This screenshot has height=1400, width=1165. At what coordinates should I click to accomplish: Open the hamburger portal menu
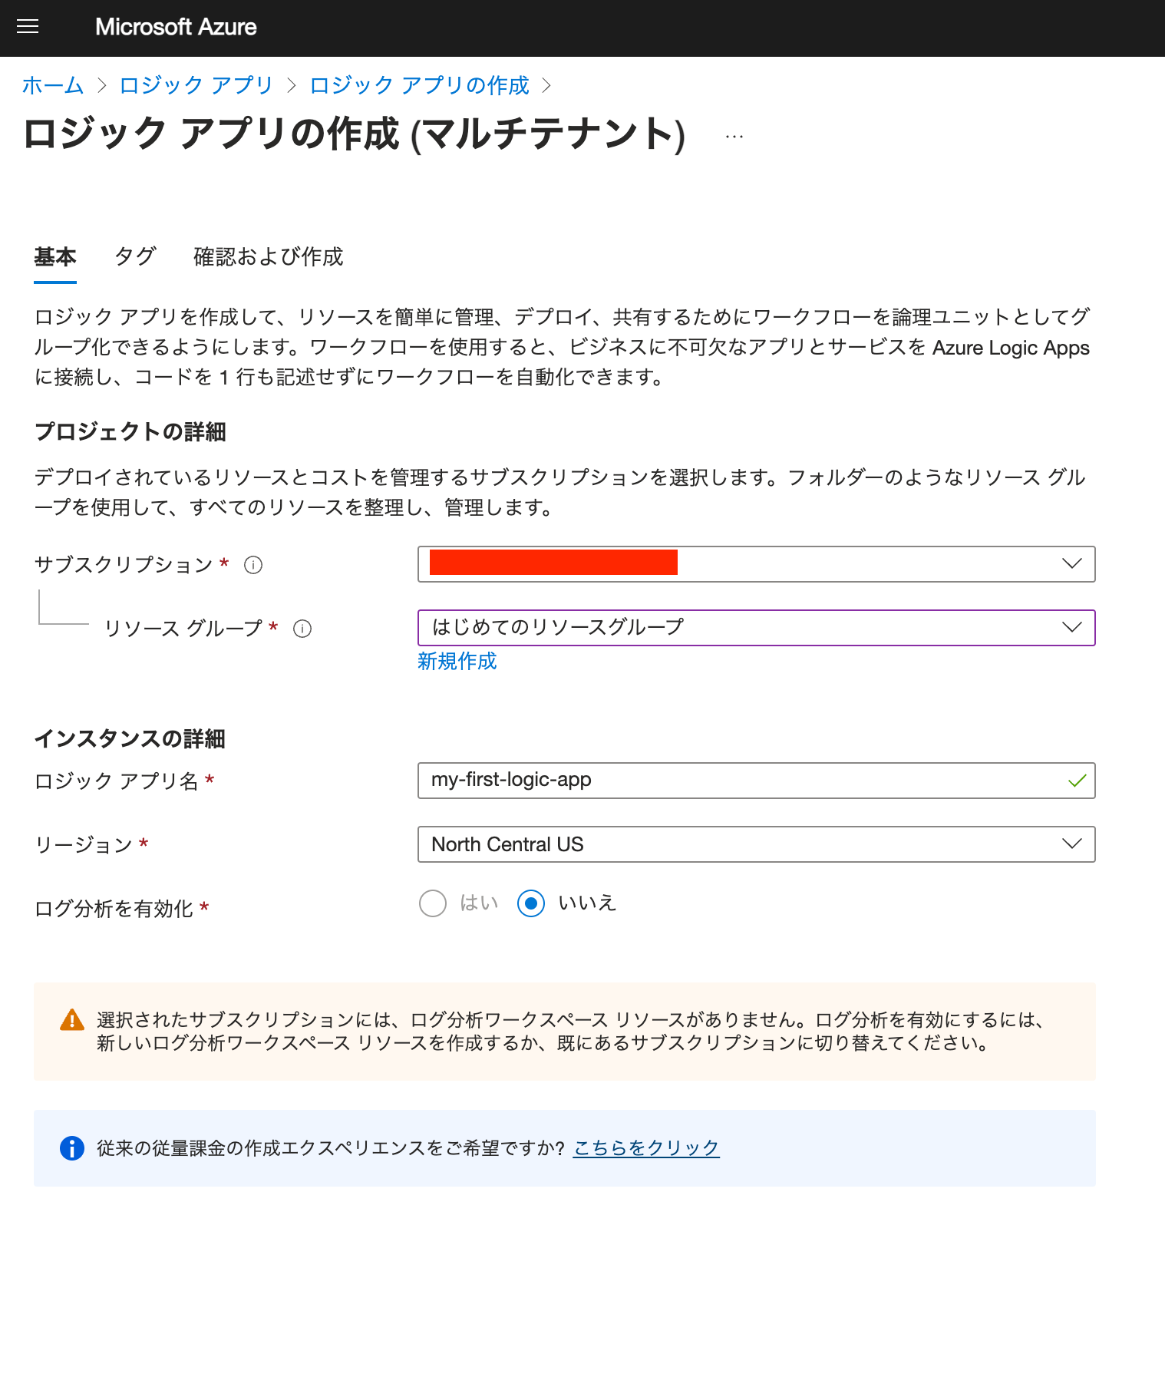click(x=28, y=27)
